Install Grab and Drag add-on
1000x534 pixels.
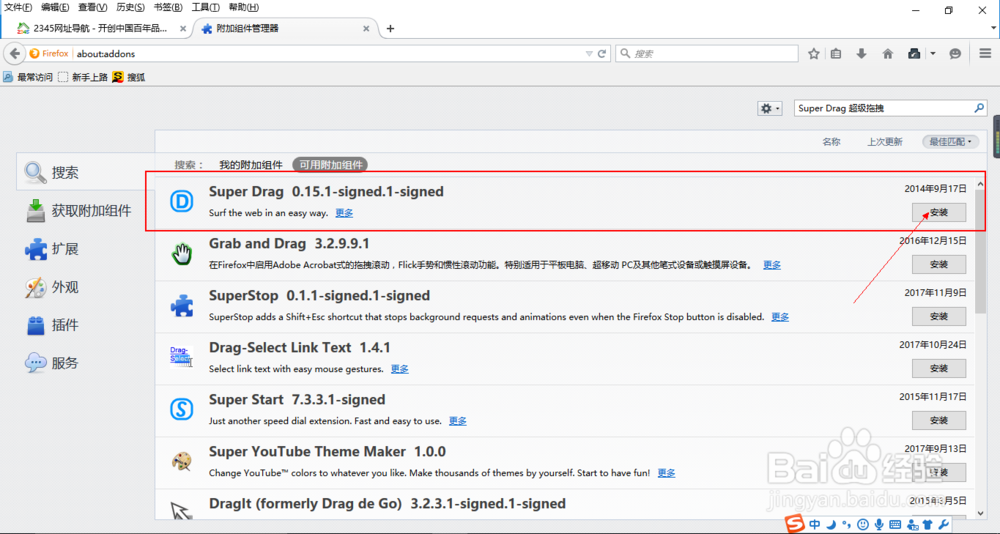click(x=939, y=264)
